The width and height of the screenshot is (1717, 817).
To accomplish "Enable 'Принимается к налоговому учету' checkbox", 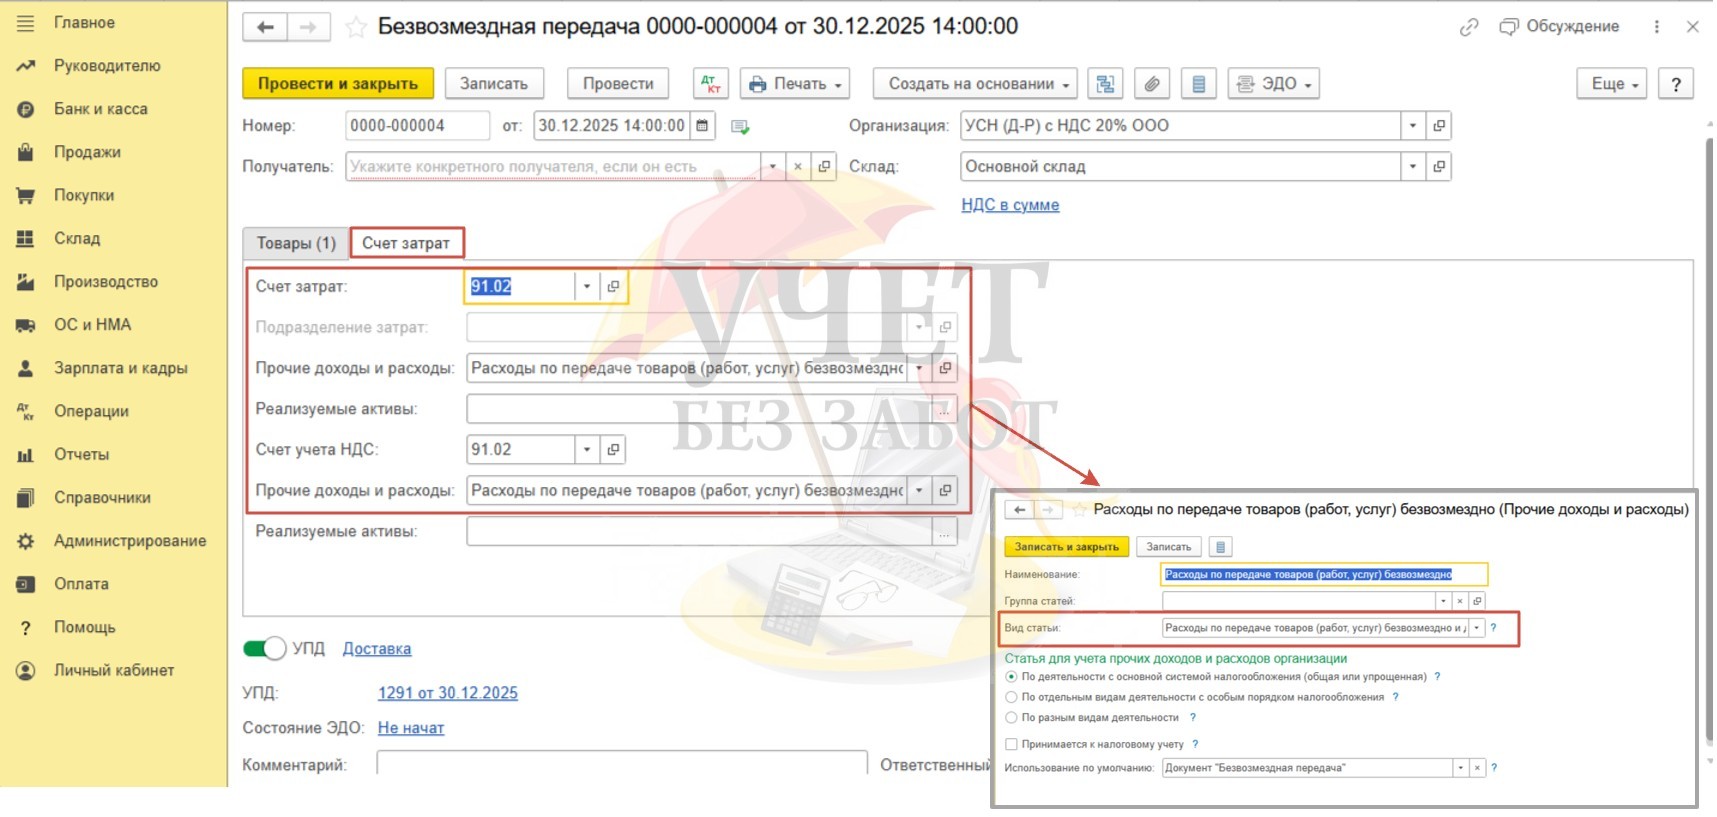I will 1011,744.
